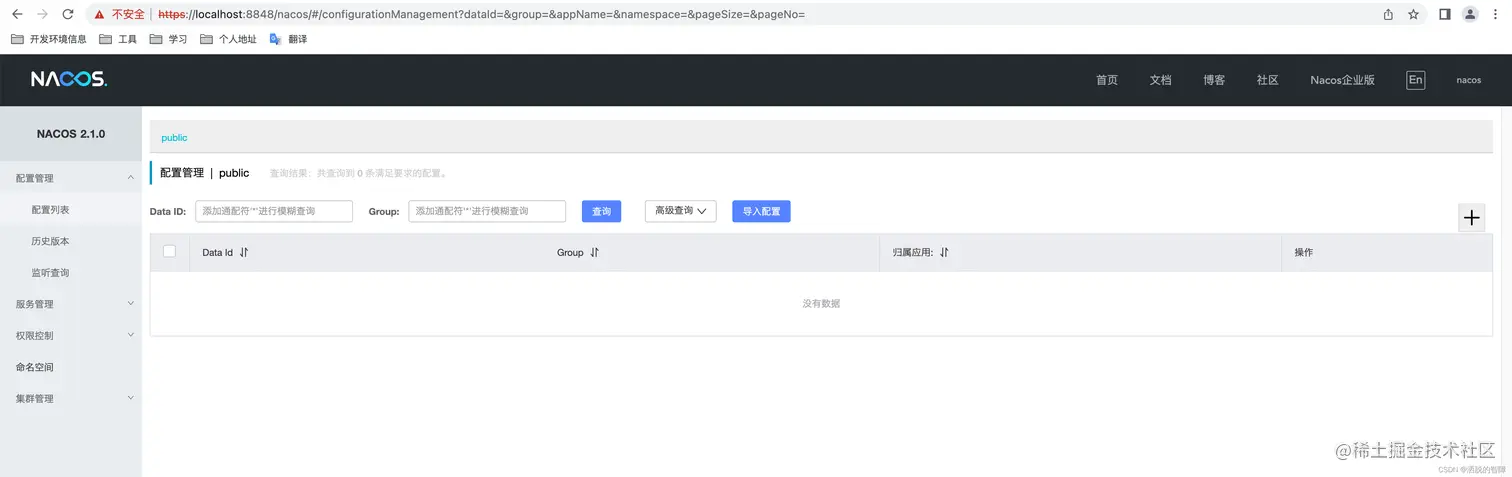Reload the page with refresh icon

coord(68,15)
